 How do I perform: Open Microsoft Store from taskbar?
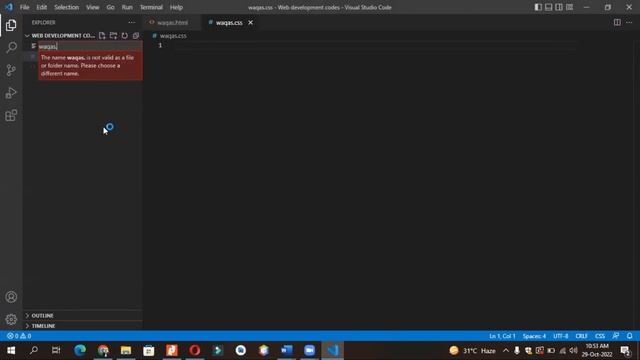[149, 350]
